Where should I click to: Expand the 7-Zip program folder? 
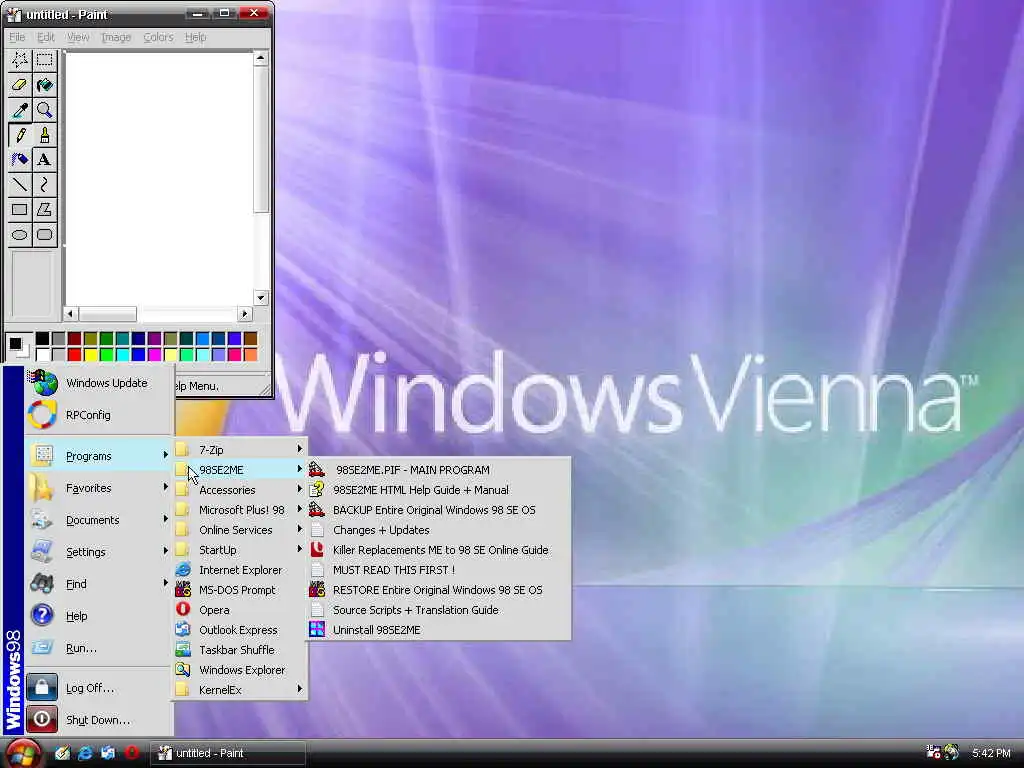(240, 449)
